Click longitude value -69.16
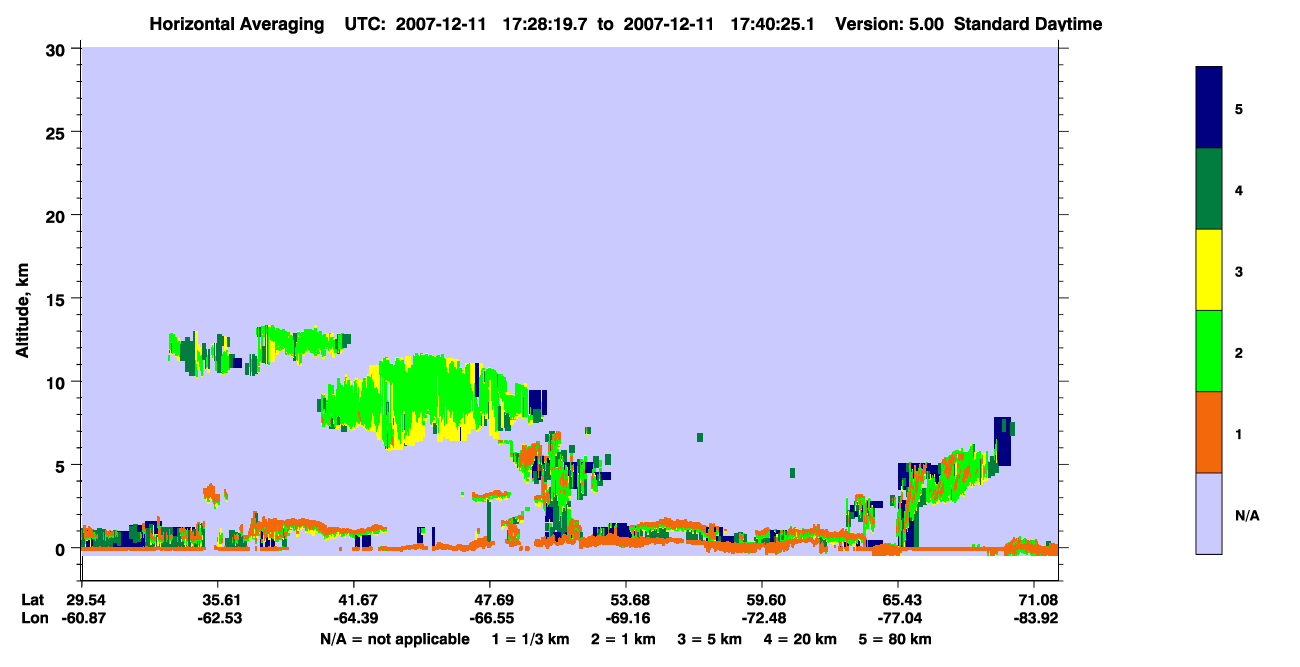Image resolution: width=1300 pixels, height=667 pixels. pos(626,618)
